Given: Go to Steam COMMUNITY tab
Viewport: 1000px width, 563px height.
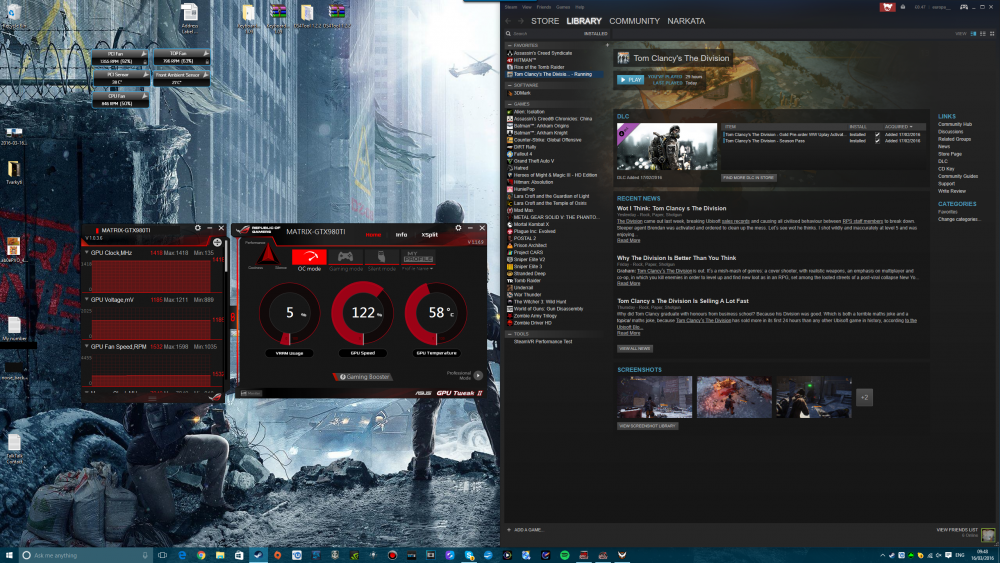Looking at the screenshot, I should (x=634, y=21).
